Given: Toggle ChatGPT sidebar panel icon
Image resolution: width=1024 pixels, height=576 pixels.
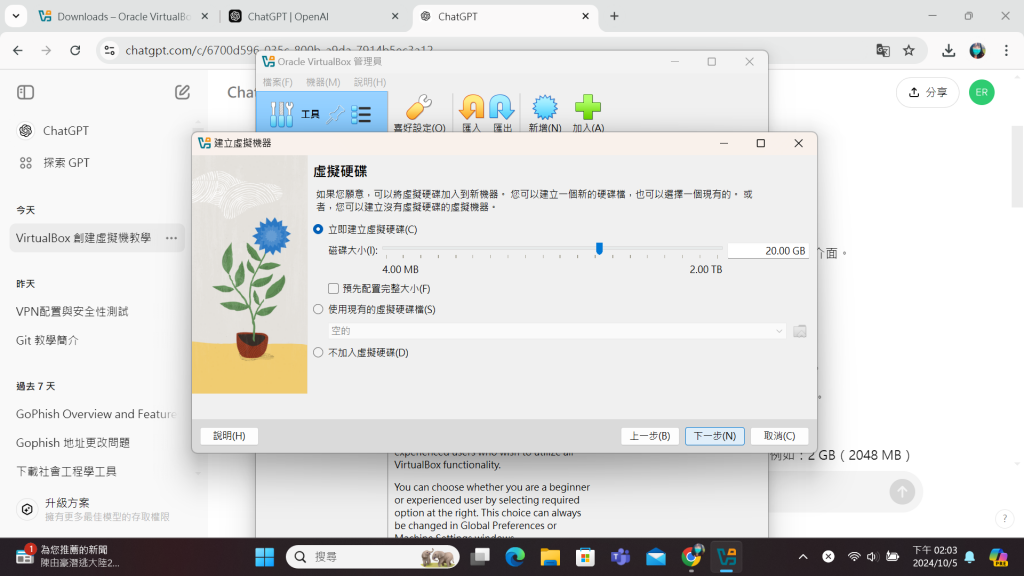Looking at the screenshot, I should [25, 92].
